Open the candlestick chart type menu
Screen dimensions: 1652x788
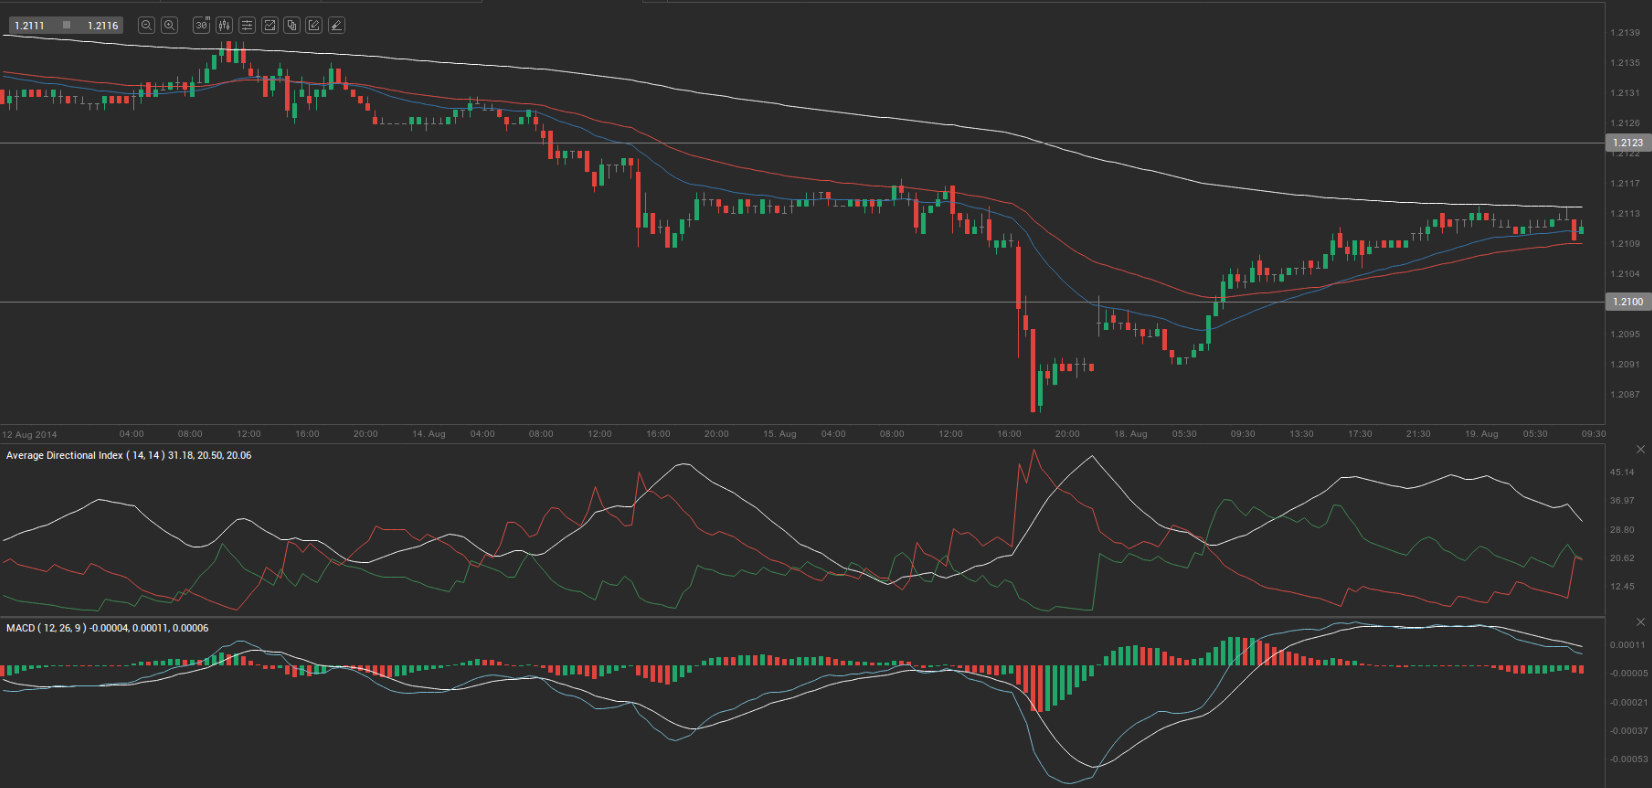pos(224,25)
